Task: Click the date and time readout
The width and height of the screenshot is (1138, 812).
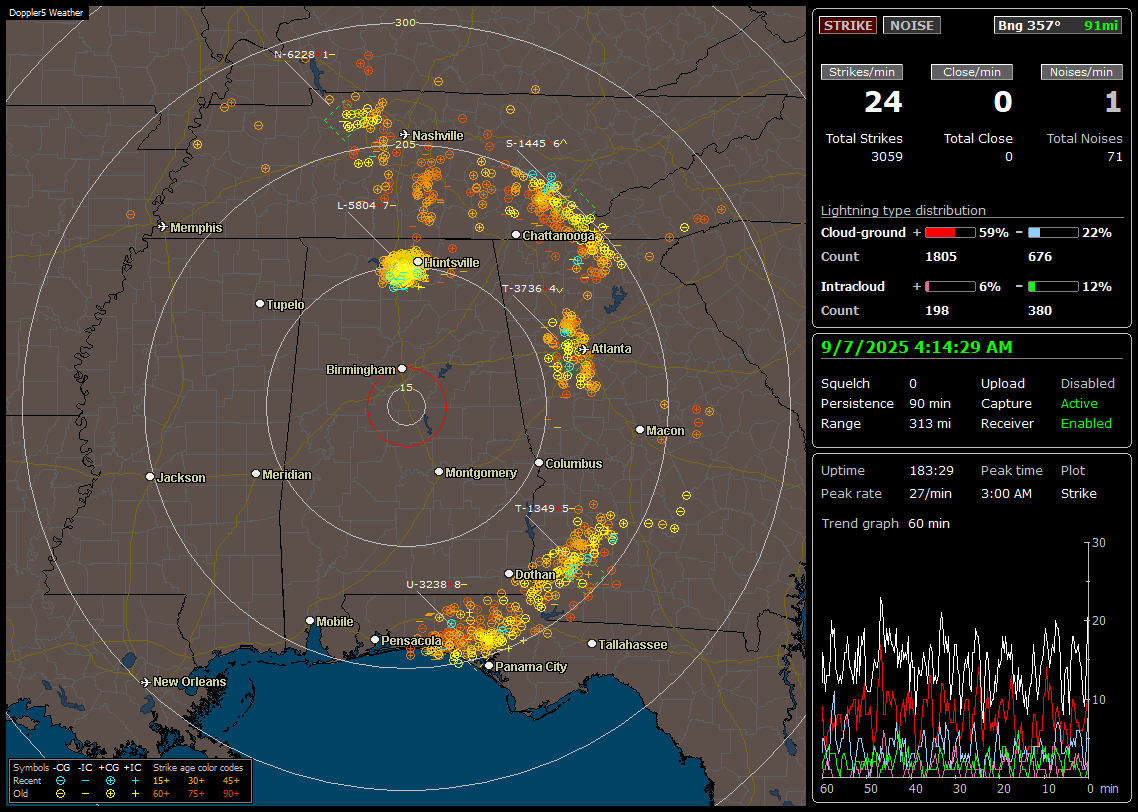Action: tap(917, 347)
